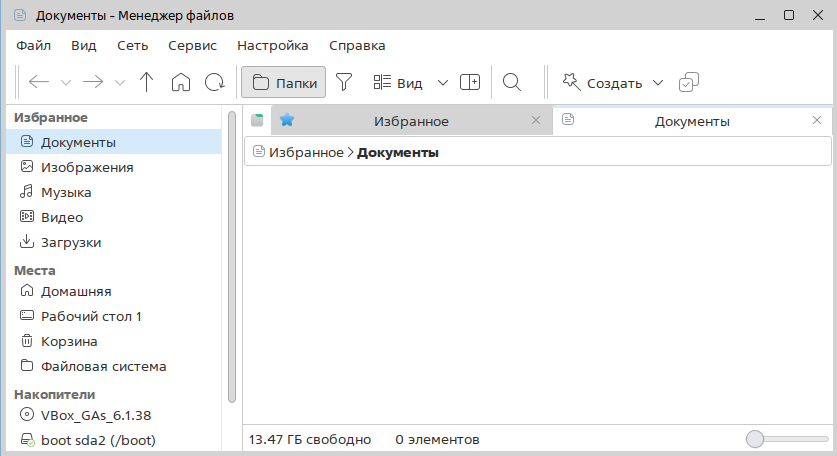Switch to the Избранное tab
Image resolution: width=837 pixels, height=456 pixels.
(x=410, y=121)
